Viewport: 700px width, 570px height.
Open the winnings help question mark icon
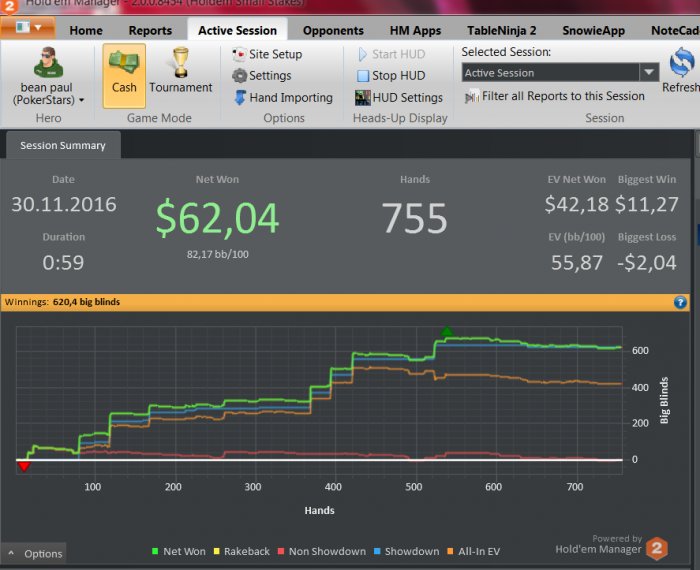(x=680, y=303)
